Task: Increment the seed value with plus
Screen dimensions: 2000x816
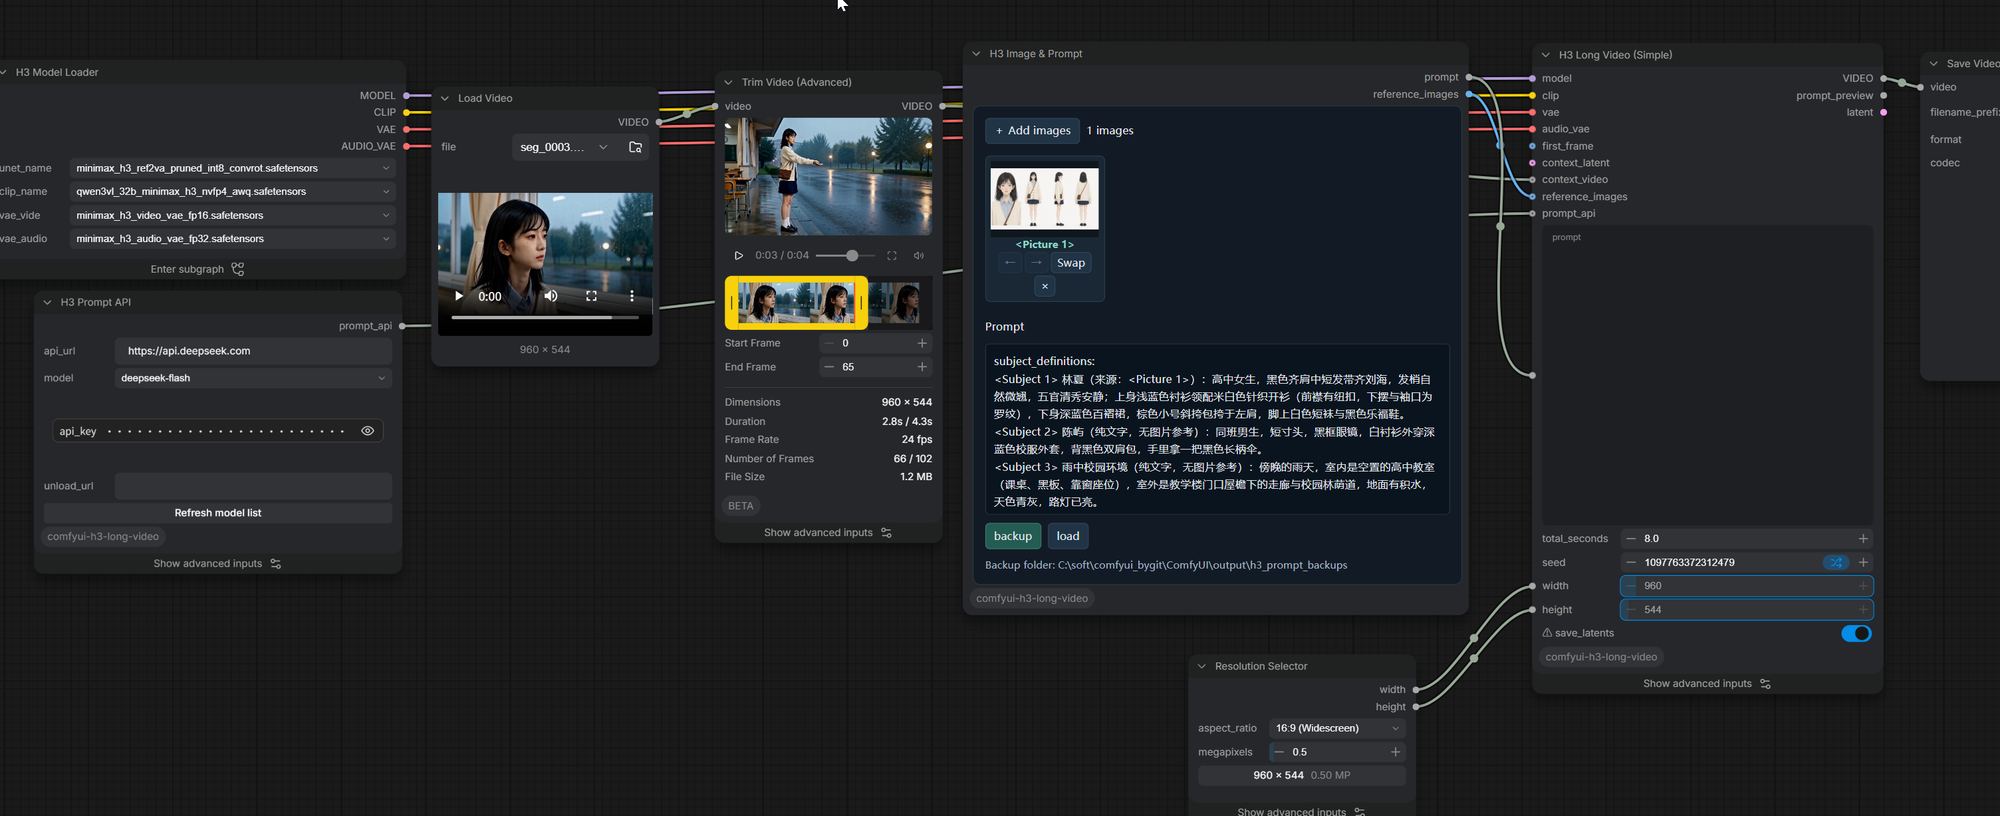Action: (x=1863, y=562)
